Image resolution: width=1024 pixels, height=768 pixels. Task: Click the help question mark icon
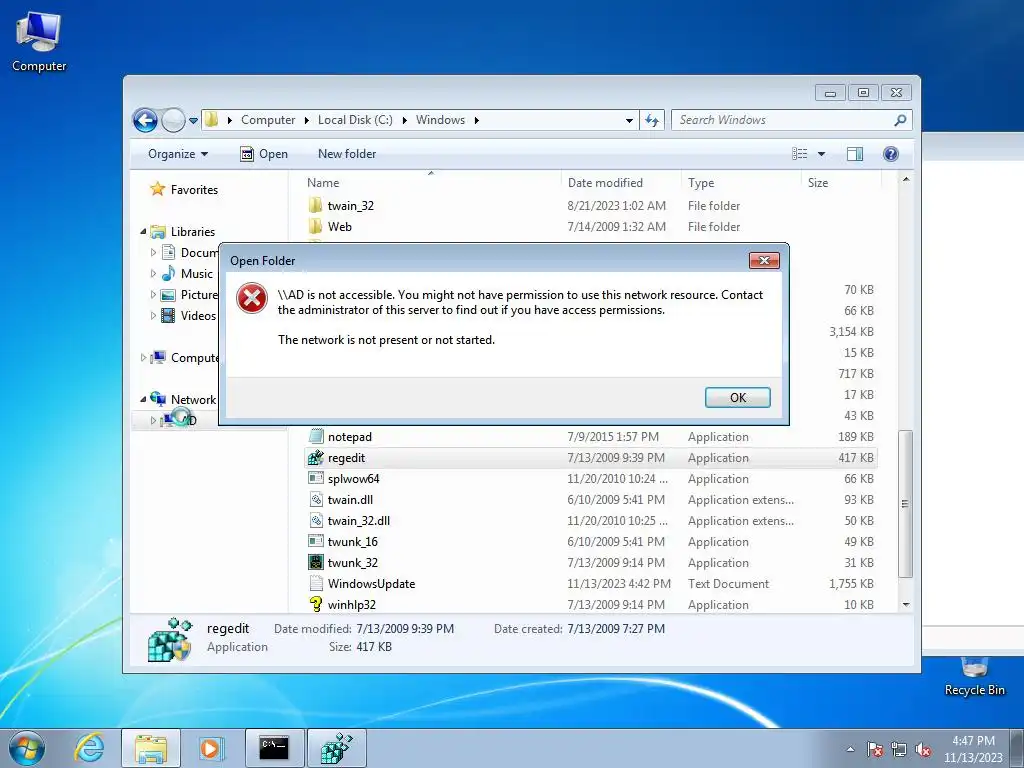[x=890, y=154]
